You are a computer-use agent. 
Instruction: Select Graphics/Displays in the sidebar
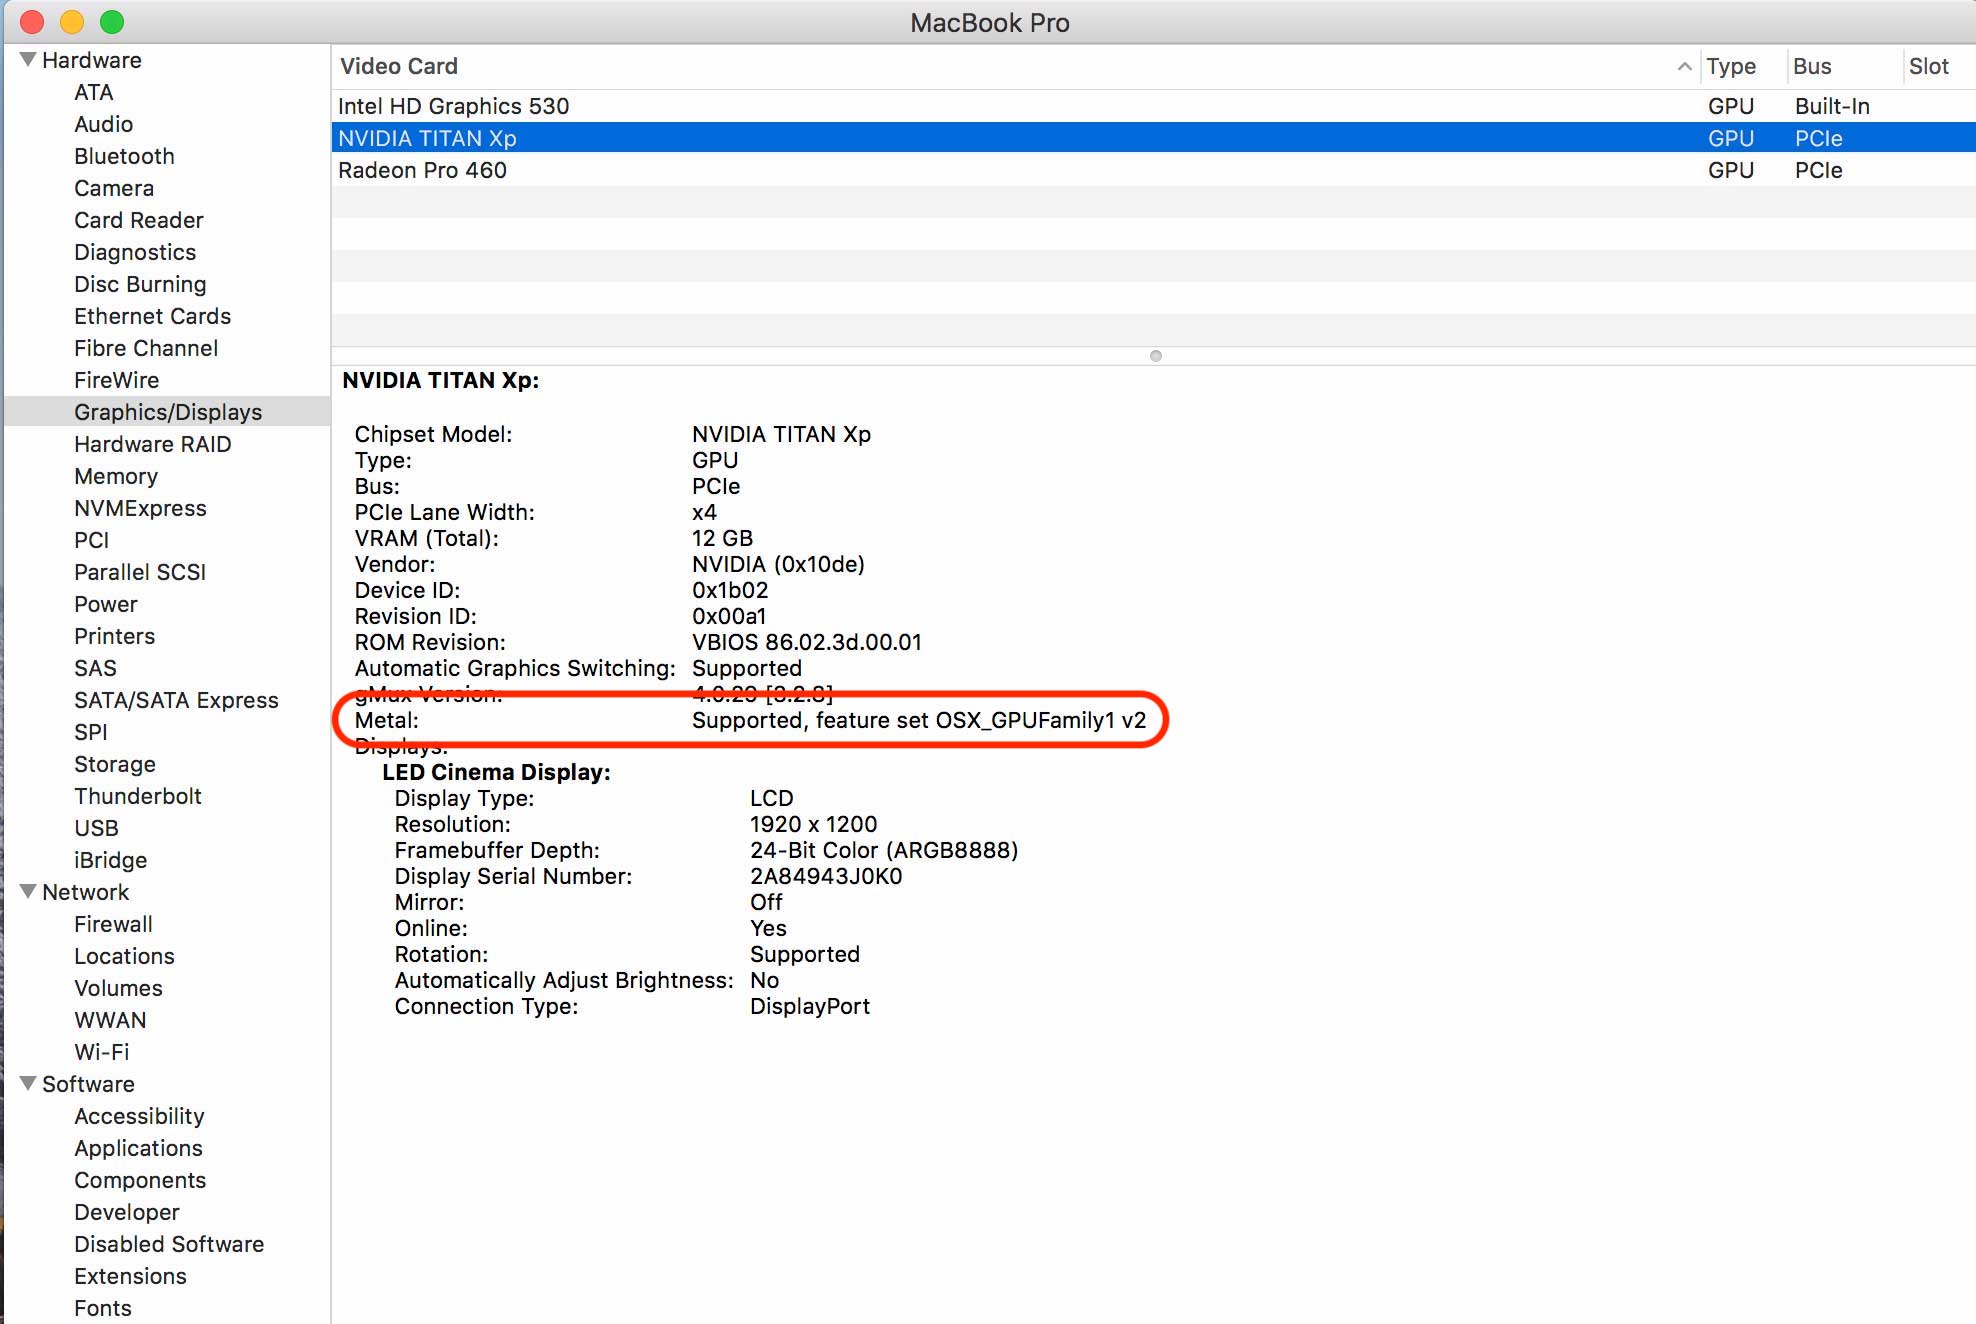click(168, 412)
